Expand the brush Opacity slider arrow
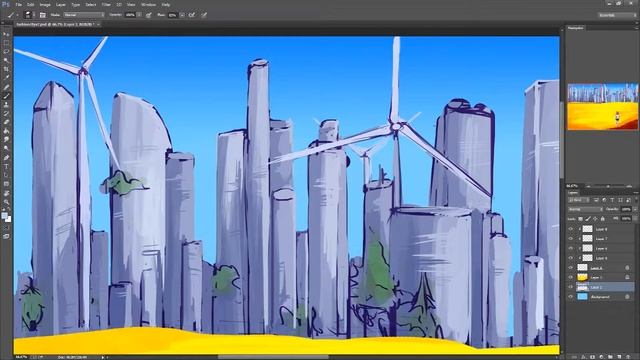The height and width of the screenshot is (360, 640). tap(139, 15)
